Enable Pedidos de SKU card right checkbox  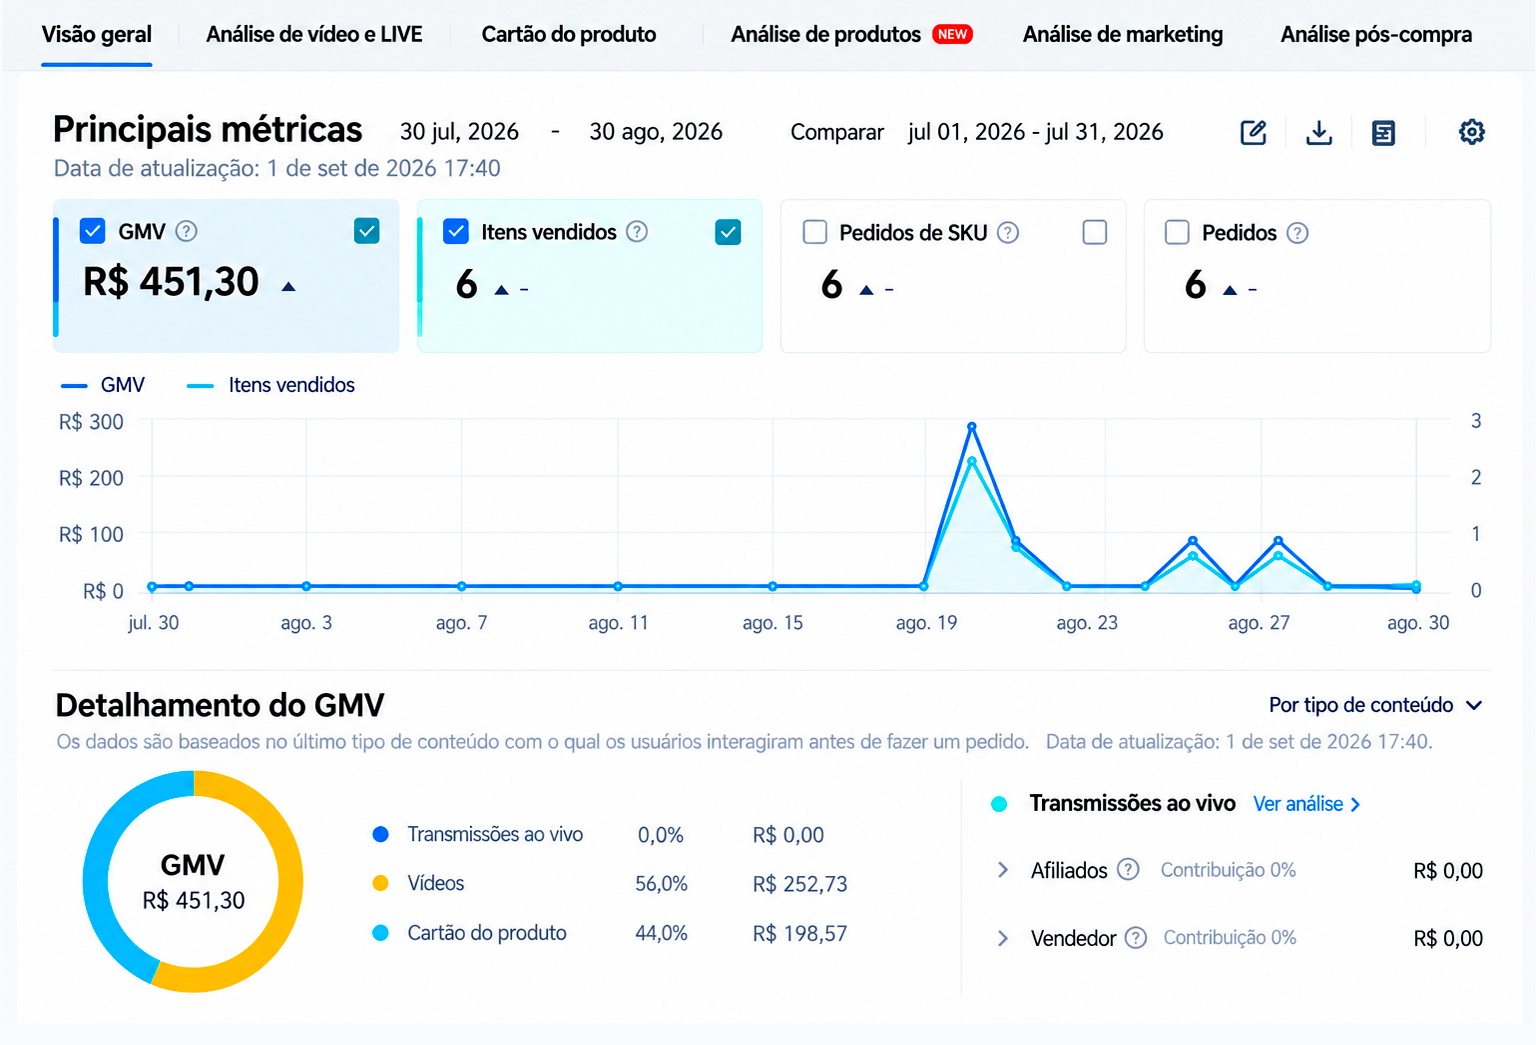tap(1094, 232)
